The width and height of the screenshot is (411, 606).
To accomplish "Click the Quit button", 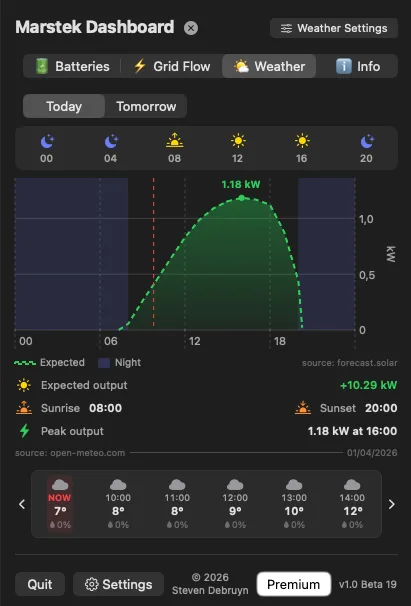I will 40,584.
